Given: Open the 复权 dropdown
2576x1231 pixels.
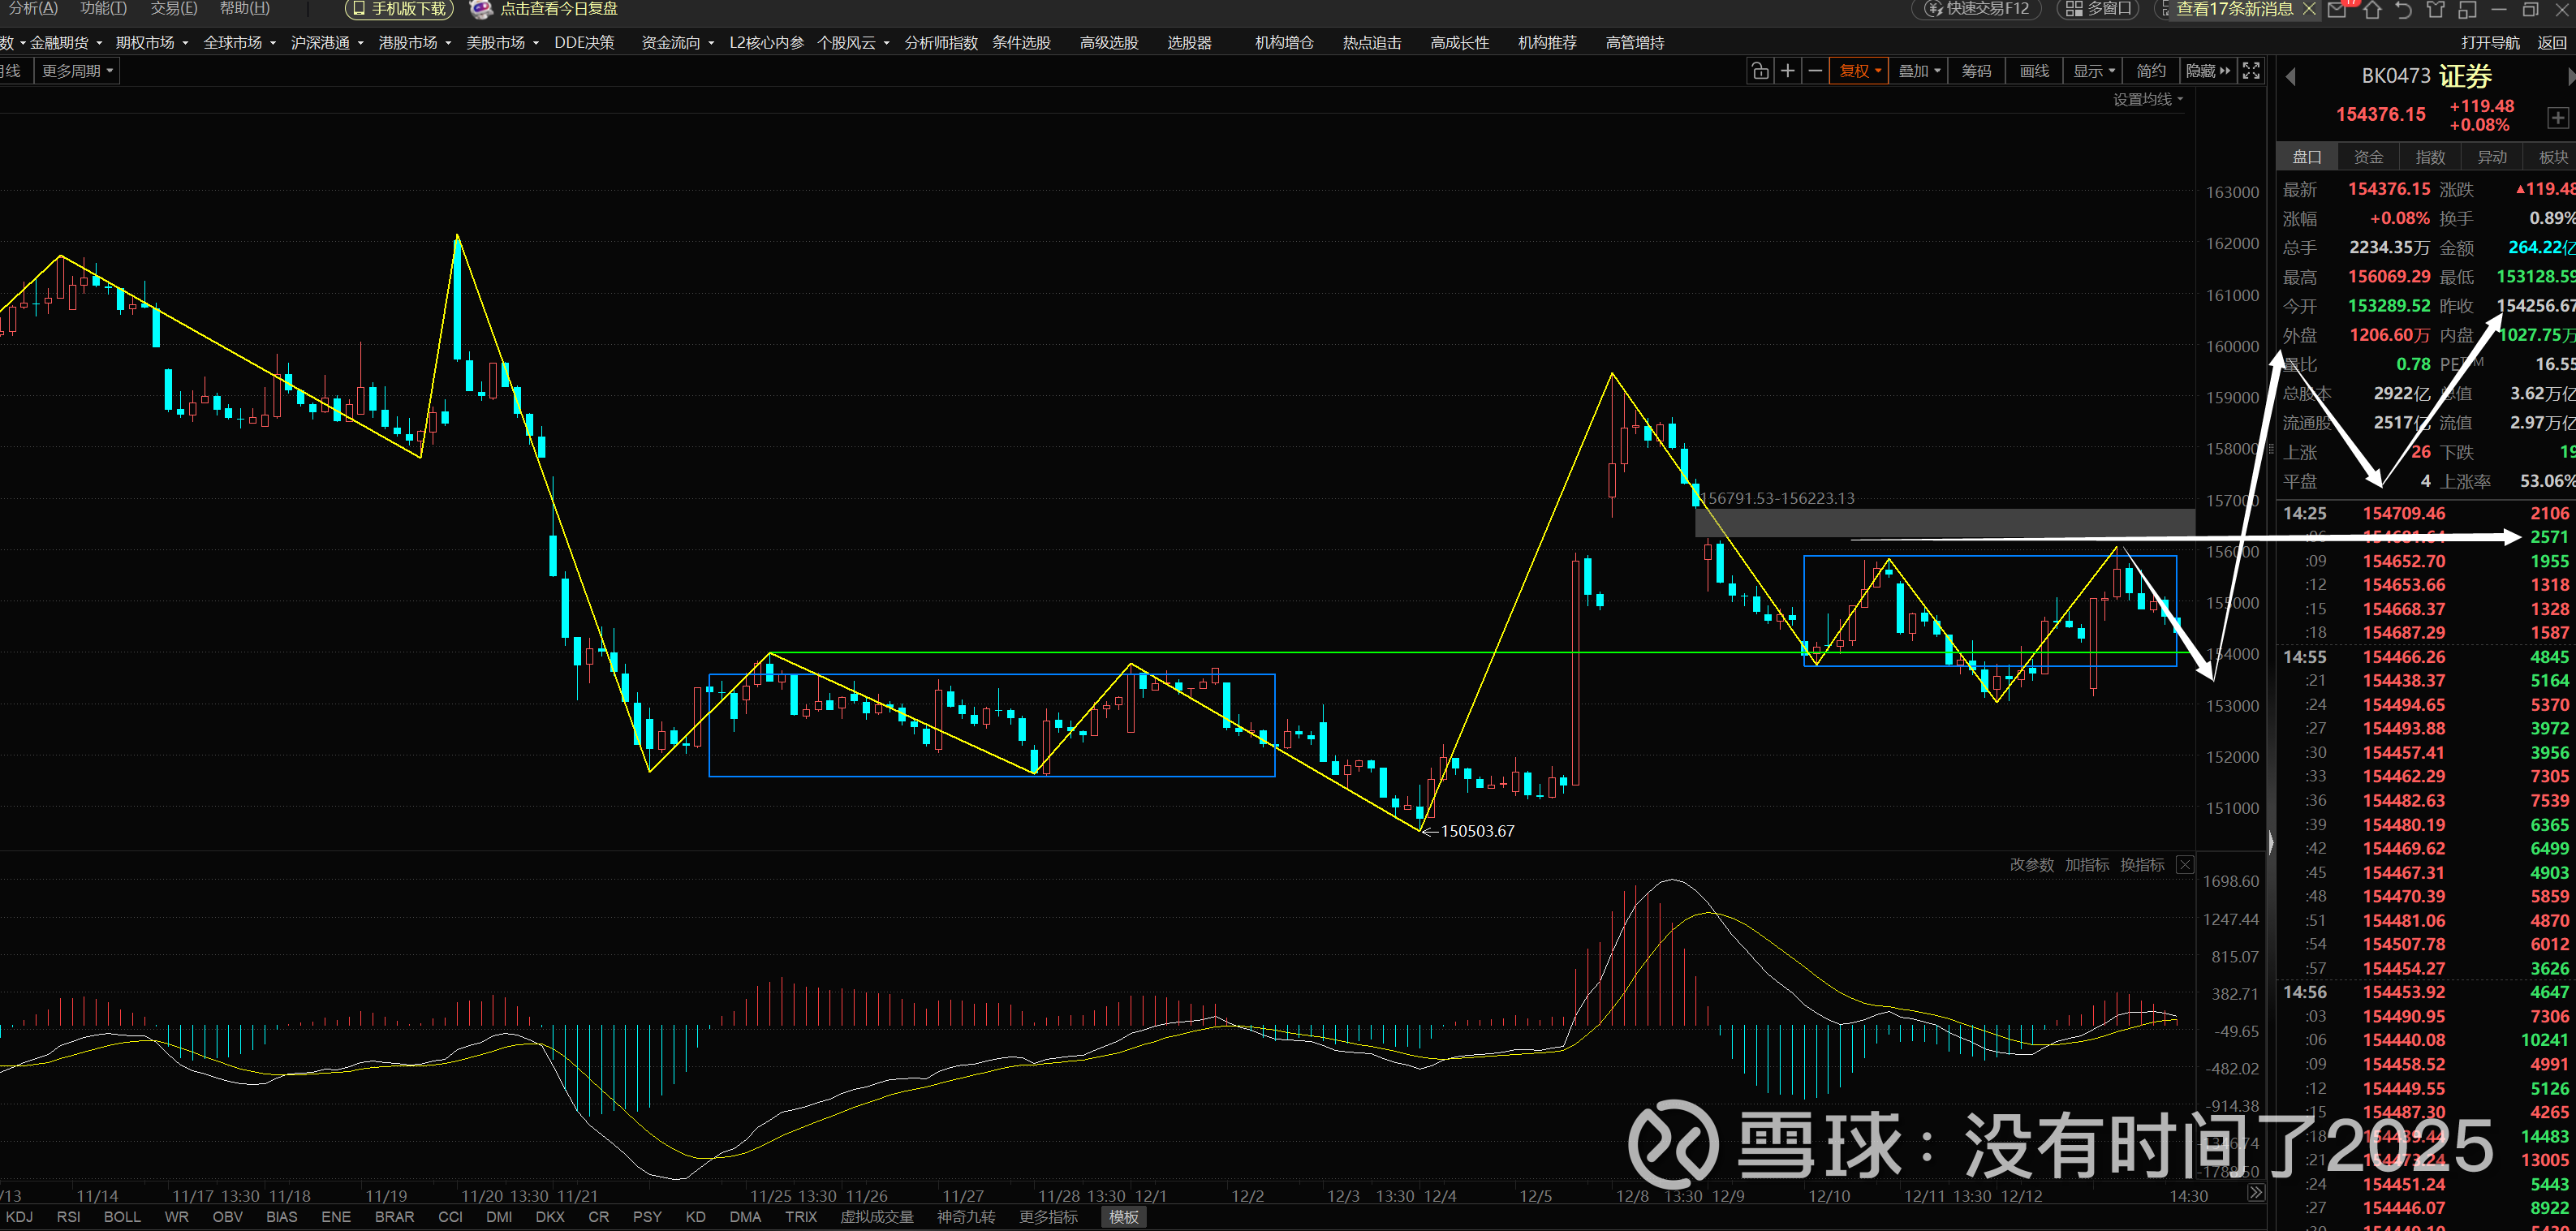Looking at the screenshot, I should coord(1859,71).
